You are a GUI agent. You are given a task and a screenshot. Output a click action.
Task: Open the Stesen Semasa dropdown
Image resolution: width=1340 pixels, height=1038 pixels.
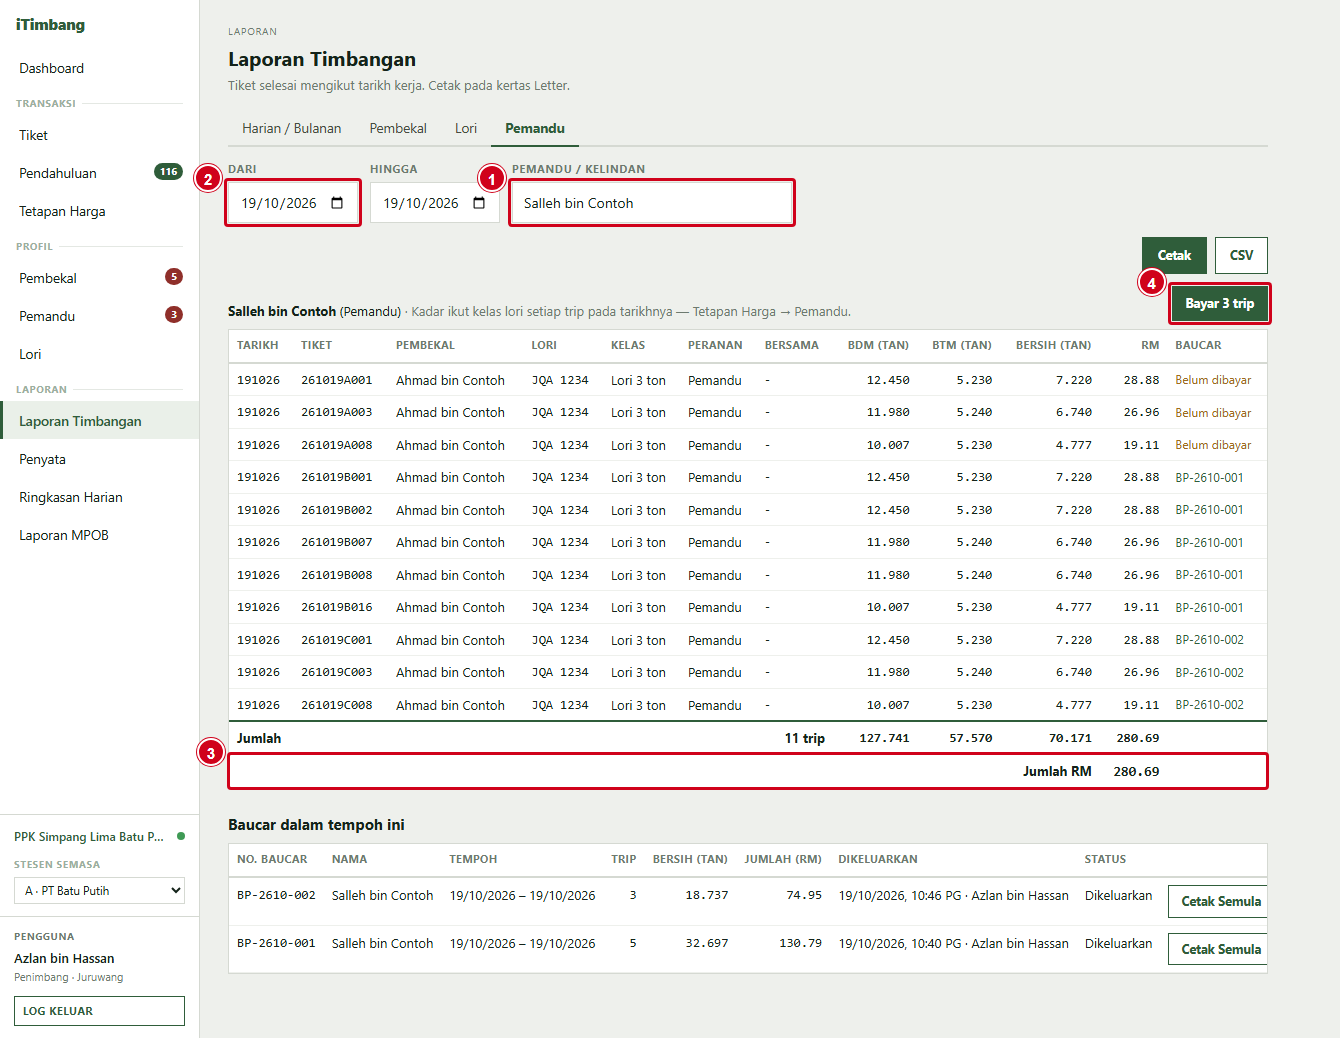pos(100,890)
